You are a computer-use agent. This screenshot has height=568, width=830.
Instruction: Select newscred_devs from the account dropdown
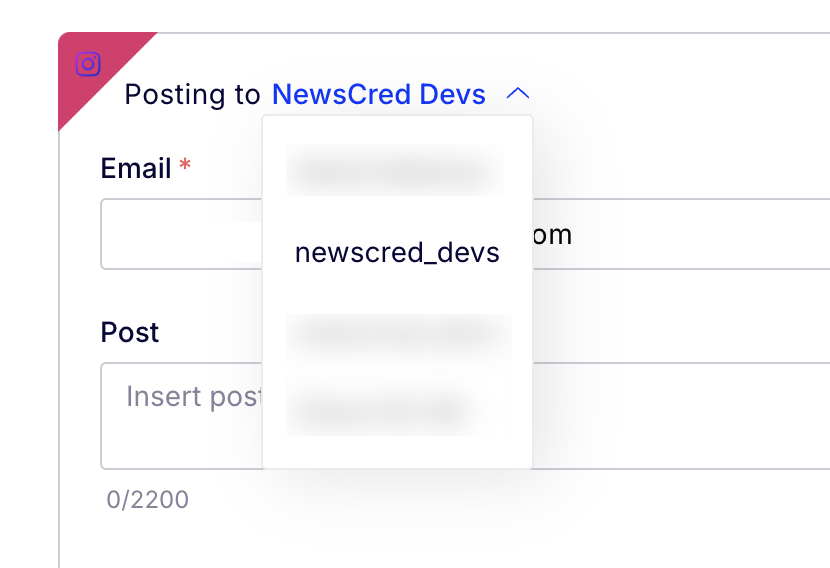pos(397,253)
